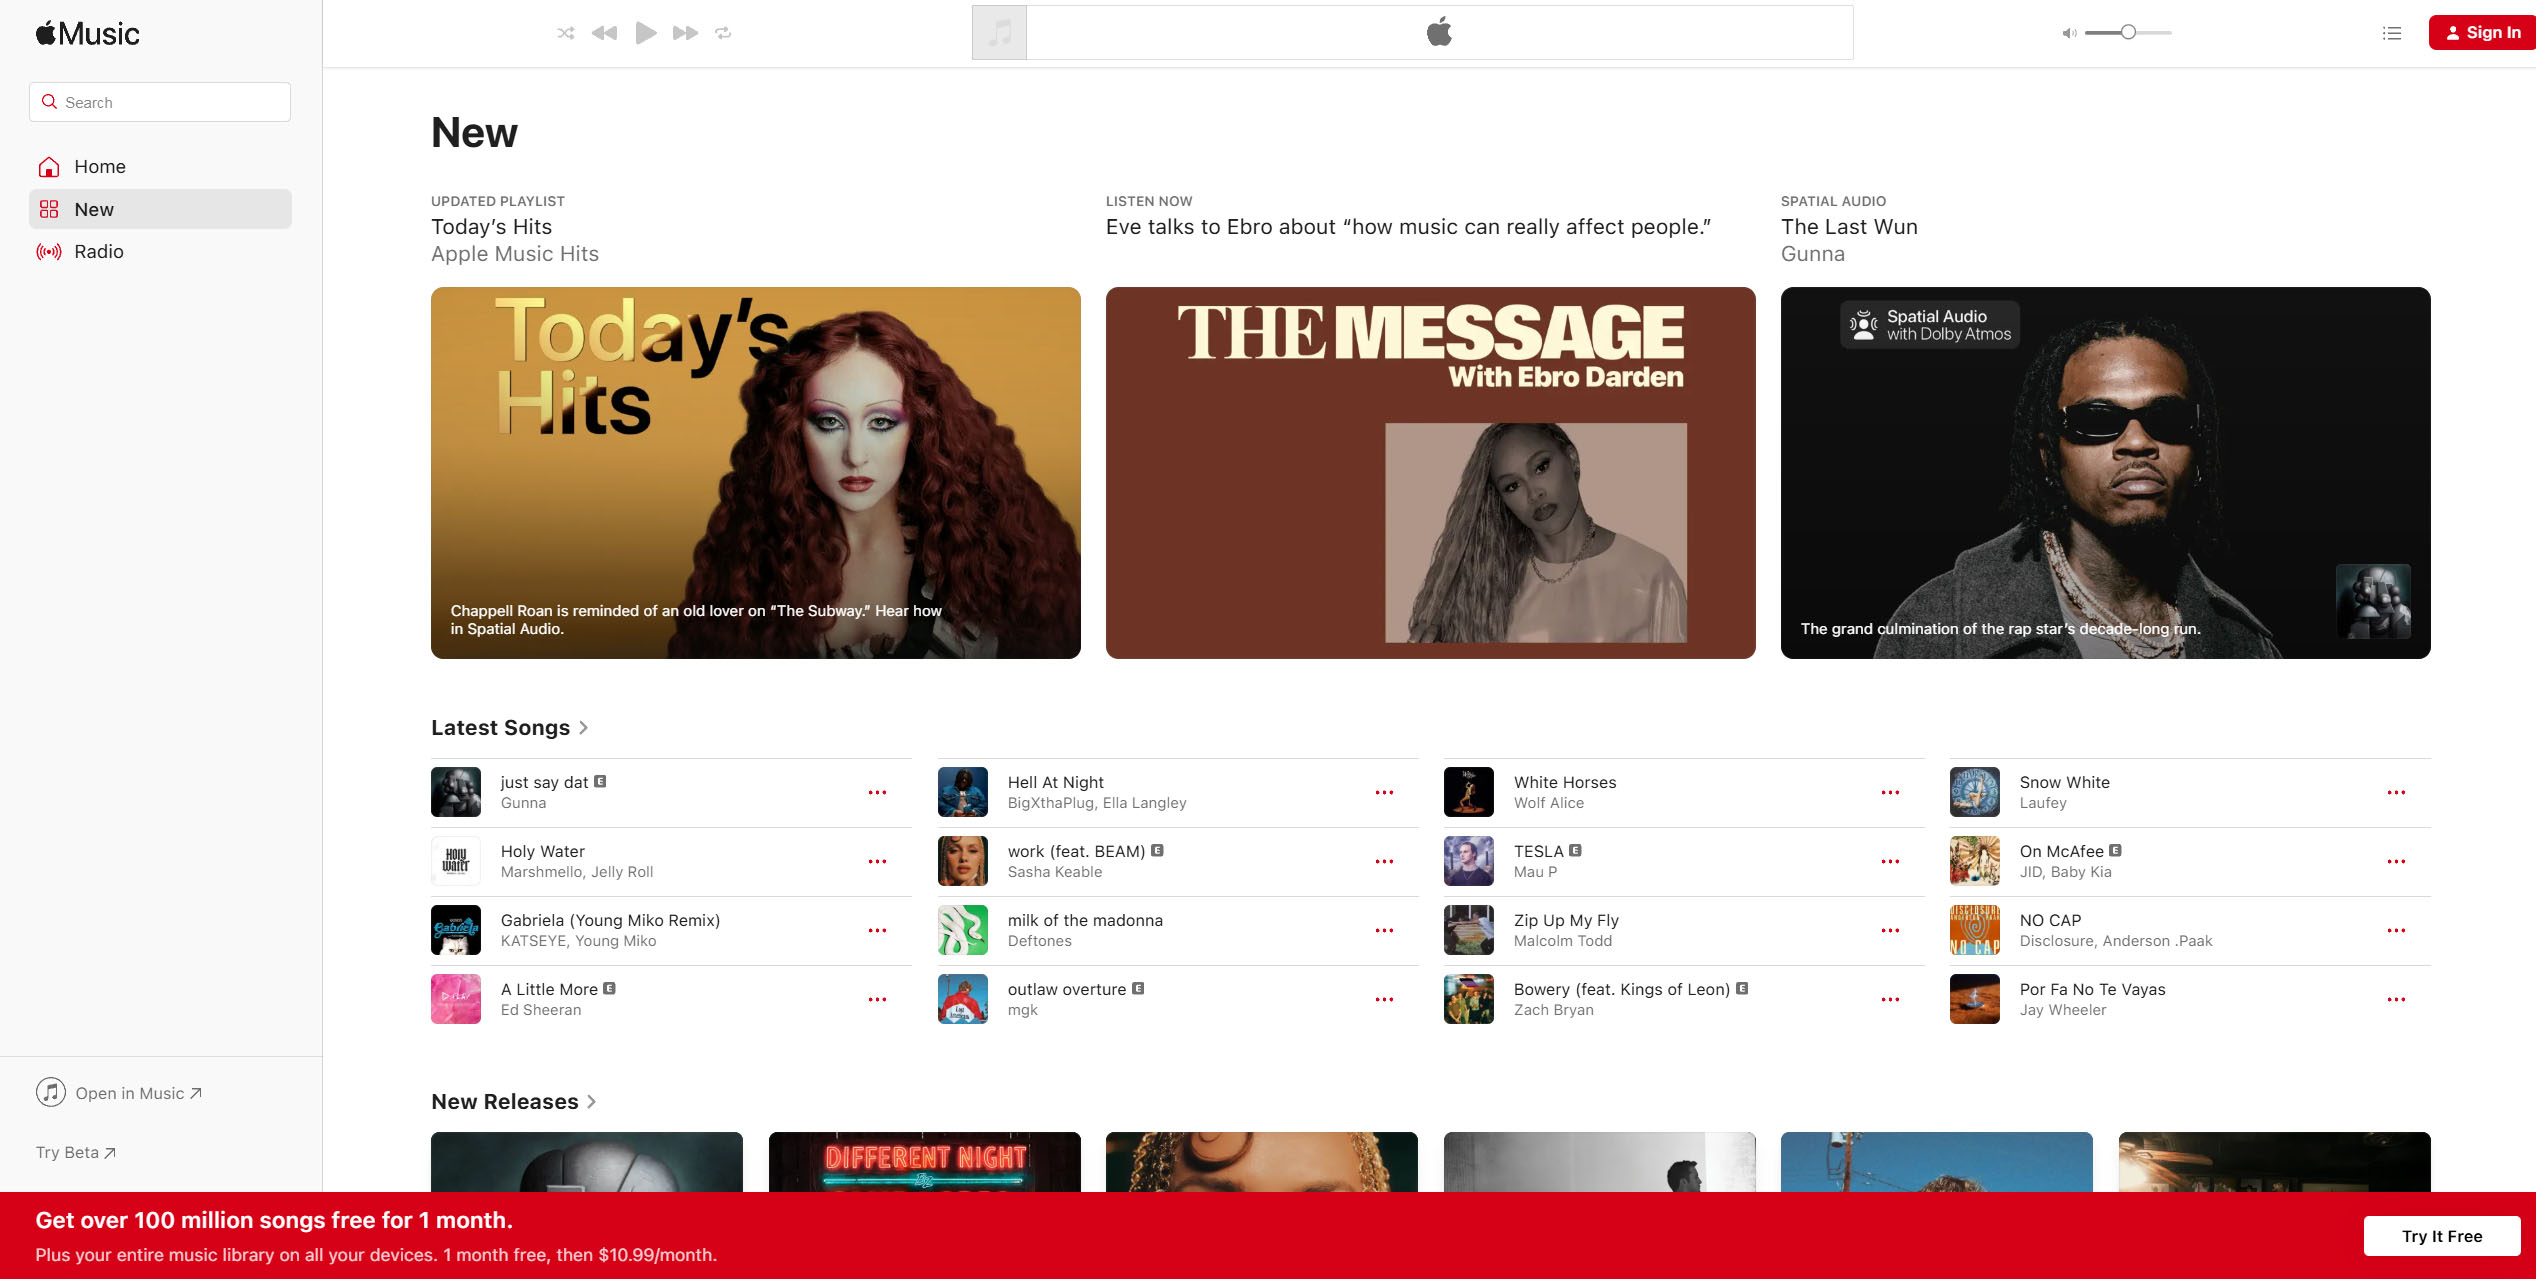Toggle shuffle playback
Viewport: 2536px width, 1279px height.
[566, 33]
